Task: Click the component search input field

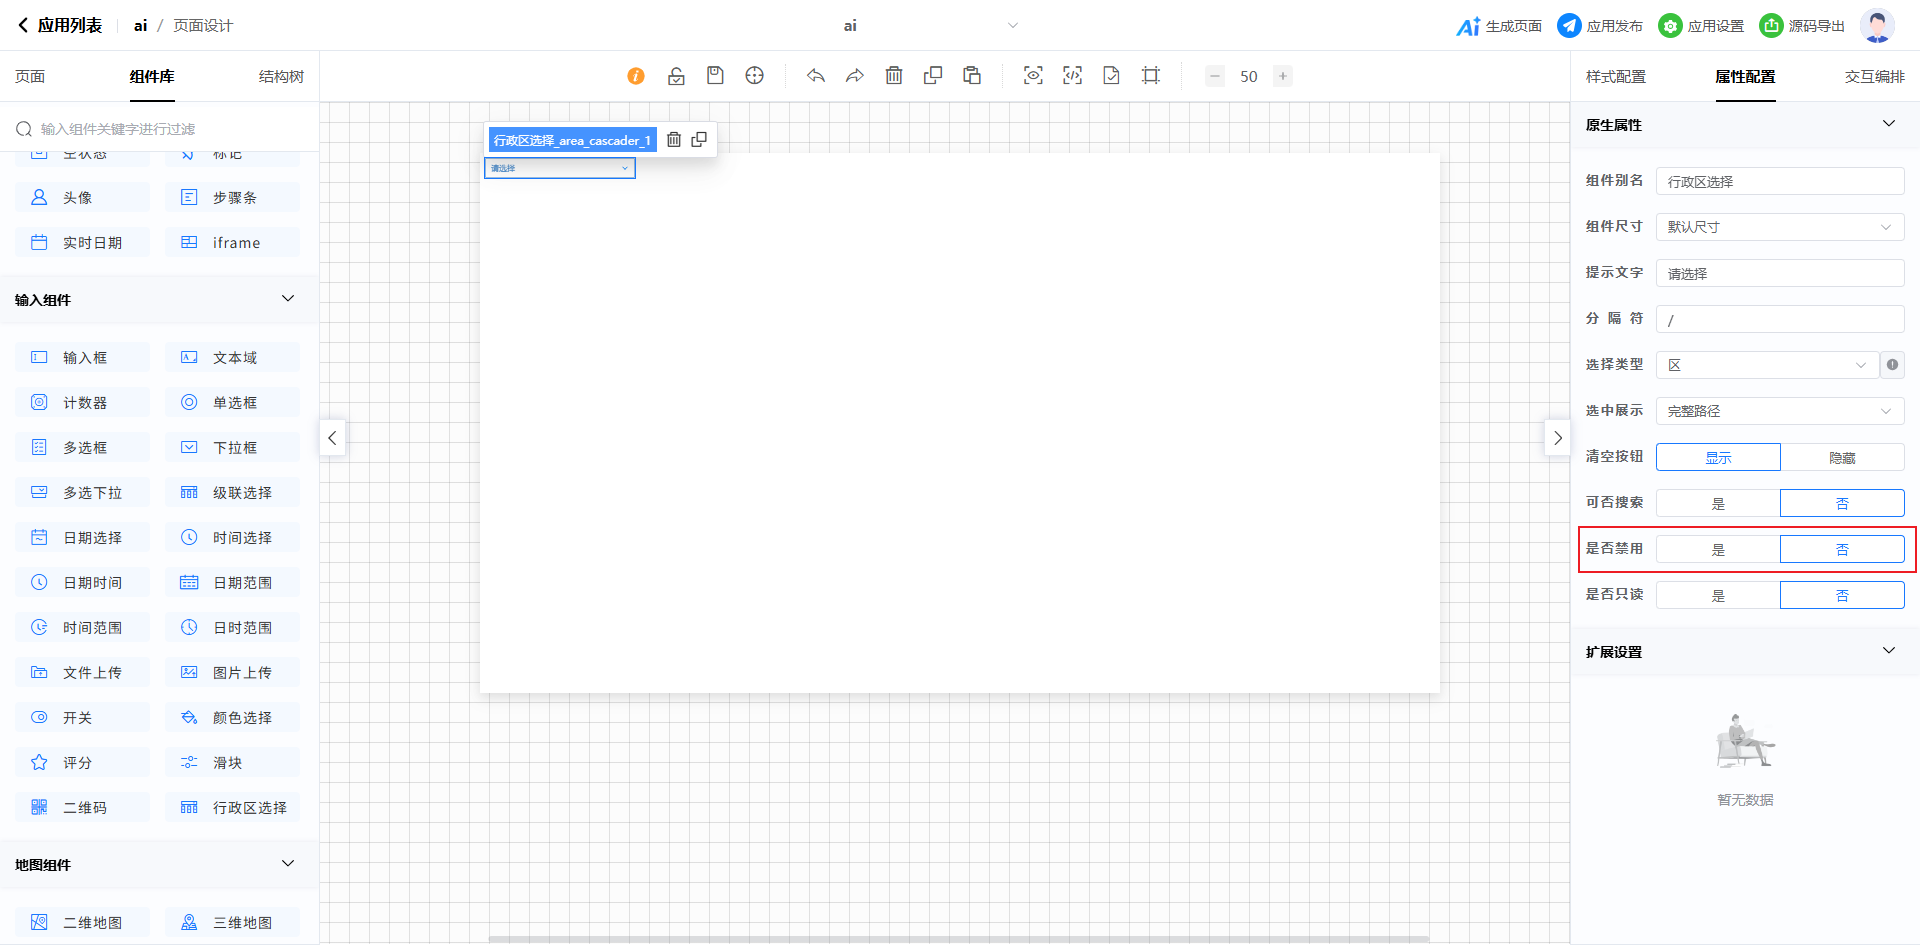Action: pos(170,129)
